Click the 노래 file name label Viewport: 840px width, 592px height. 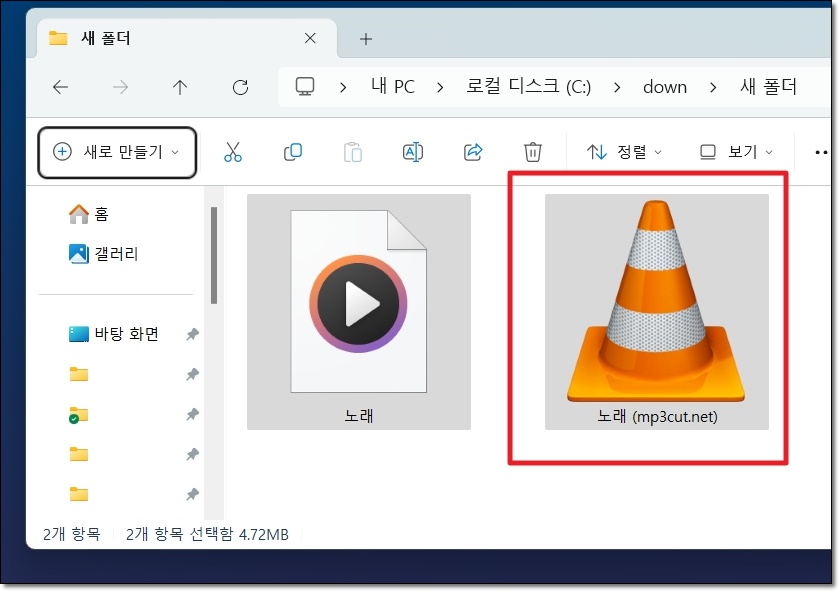point(359,415)
